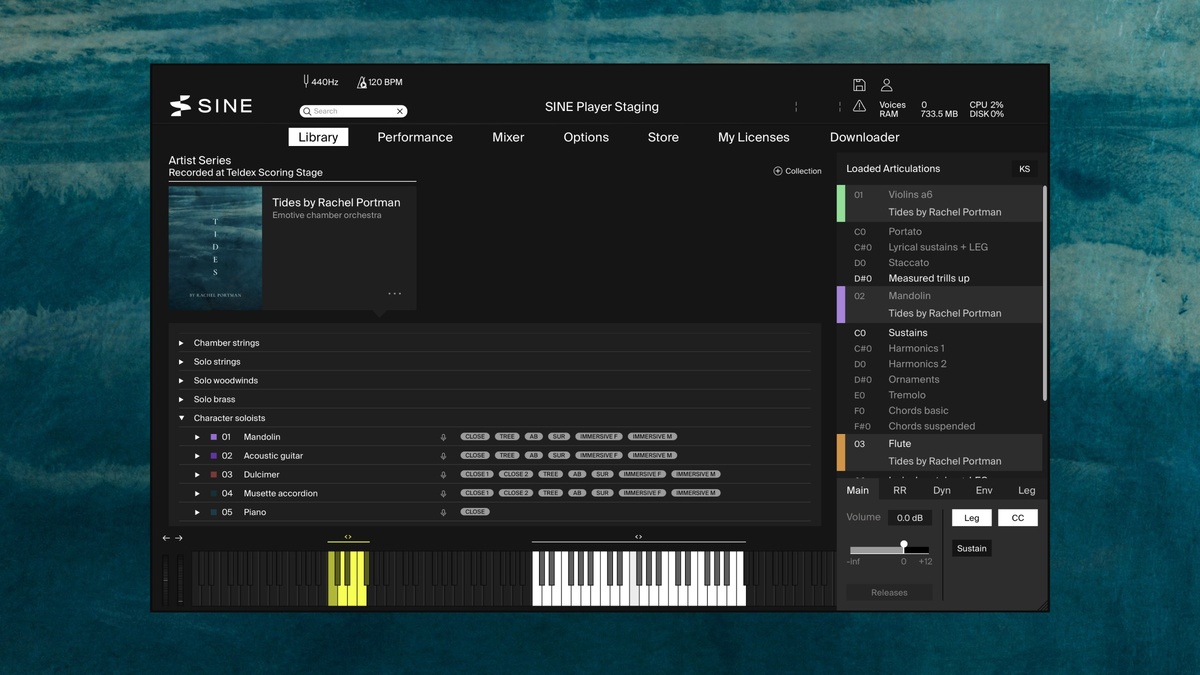Expand the 01 Mandolin instrument row

coord(197,437)
